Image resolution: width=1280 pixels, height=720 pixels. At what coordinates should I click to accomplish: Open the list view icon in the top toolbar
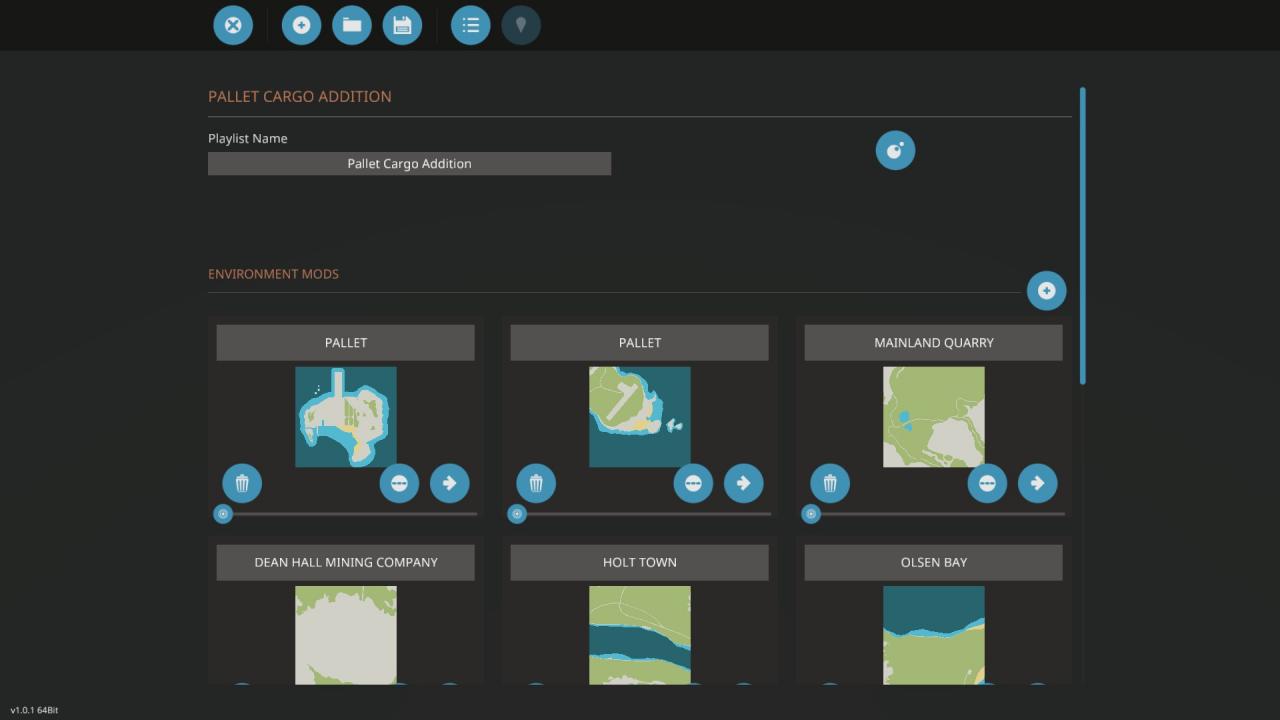(470, 25)
